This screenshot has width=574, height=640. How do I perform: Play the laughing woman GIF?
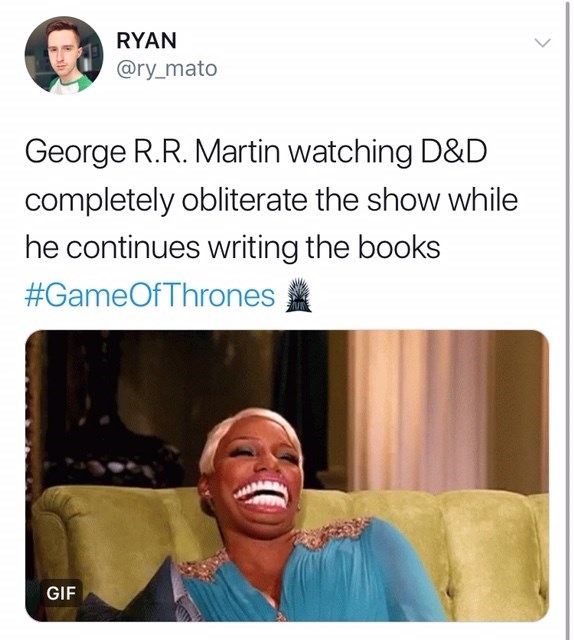tap(287, 476)
